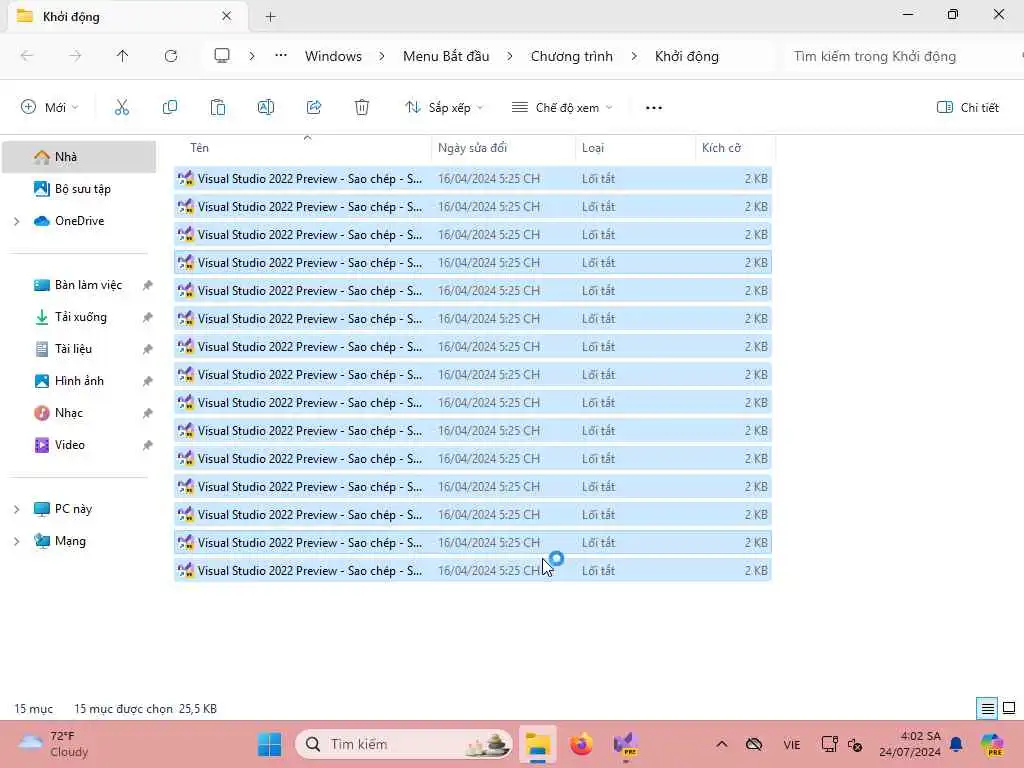Navigate to Windows in breadcrumb
This screenshot has height=768, width=1024.
tap(333, 56)
